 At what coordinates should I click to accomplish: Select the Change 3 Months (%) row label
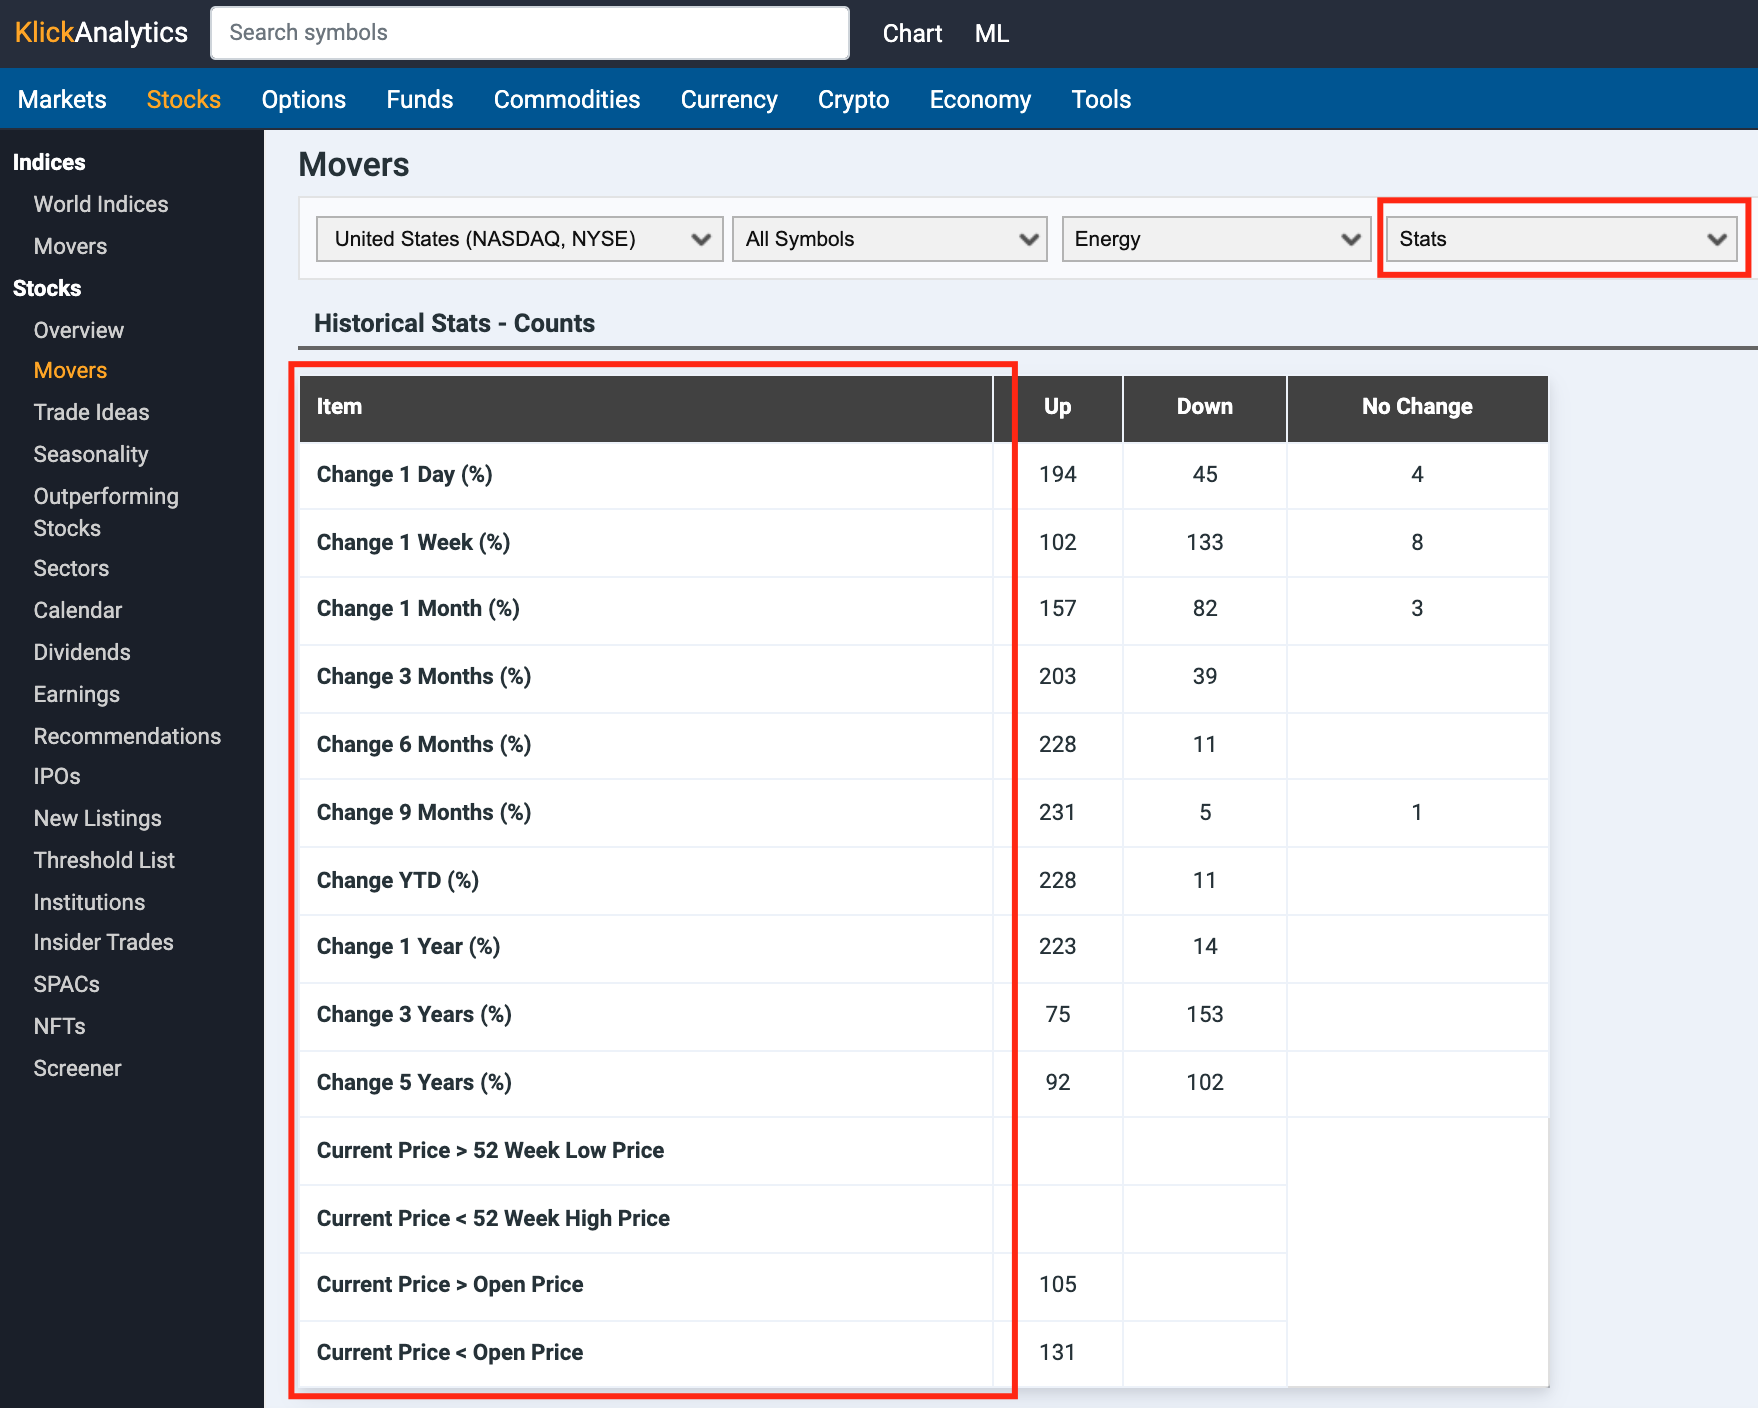coord(424,677)
